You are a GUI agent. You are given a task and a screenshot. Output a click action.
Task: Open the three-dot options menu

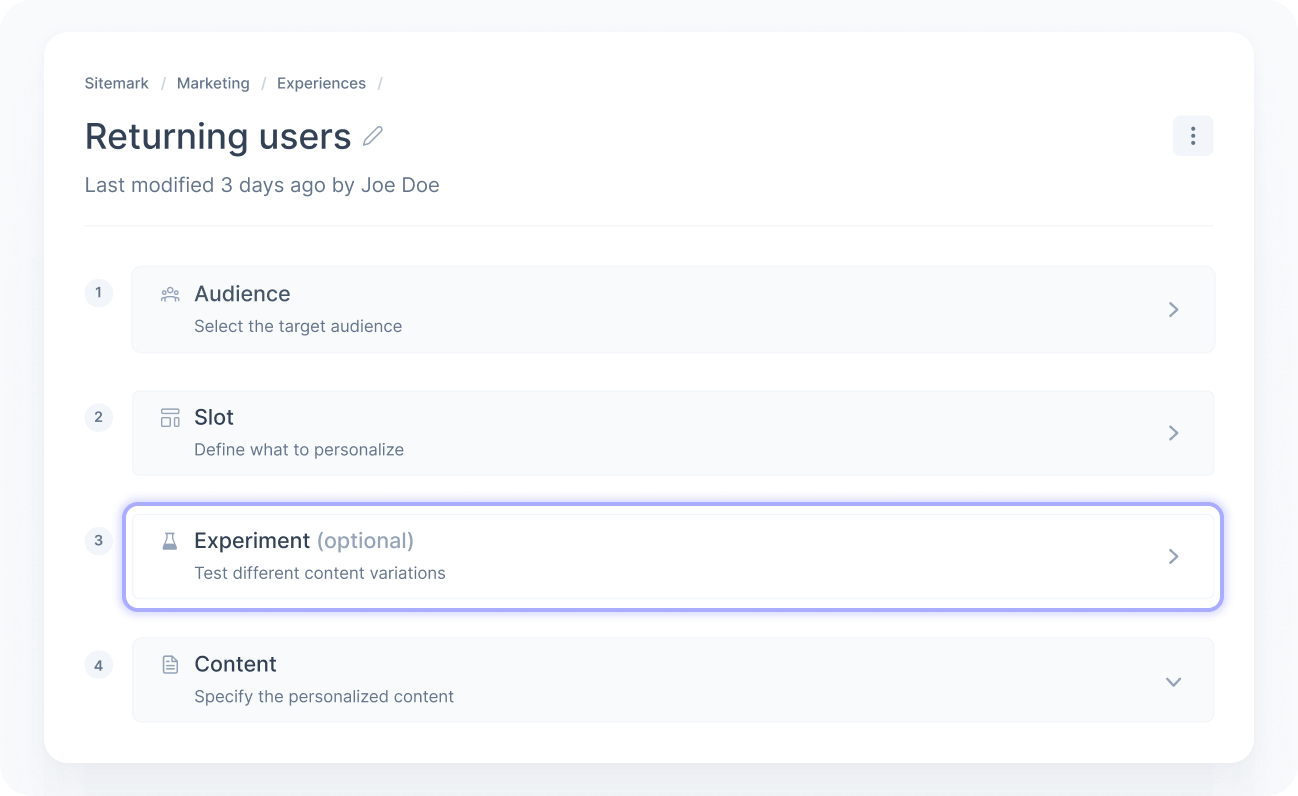tap(1192, 135)
